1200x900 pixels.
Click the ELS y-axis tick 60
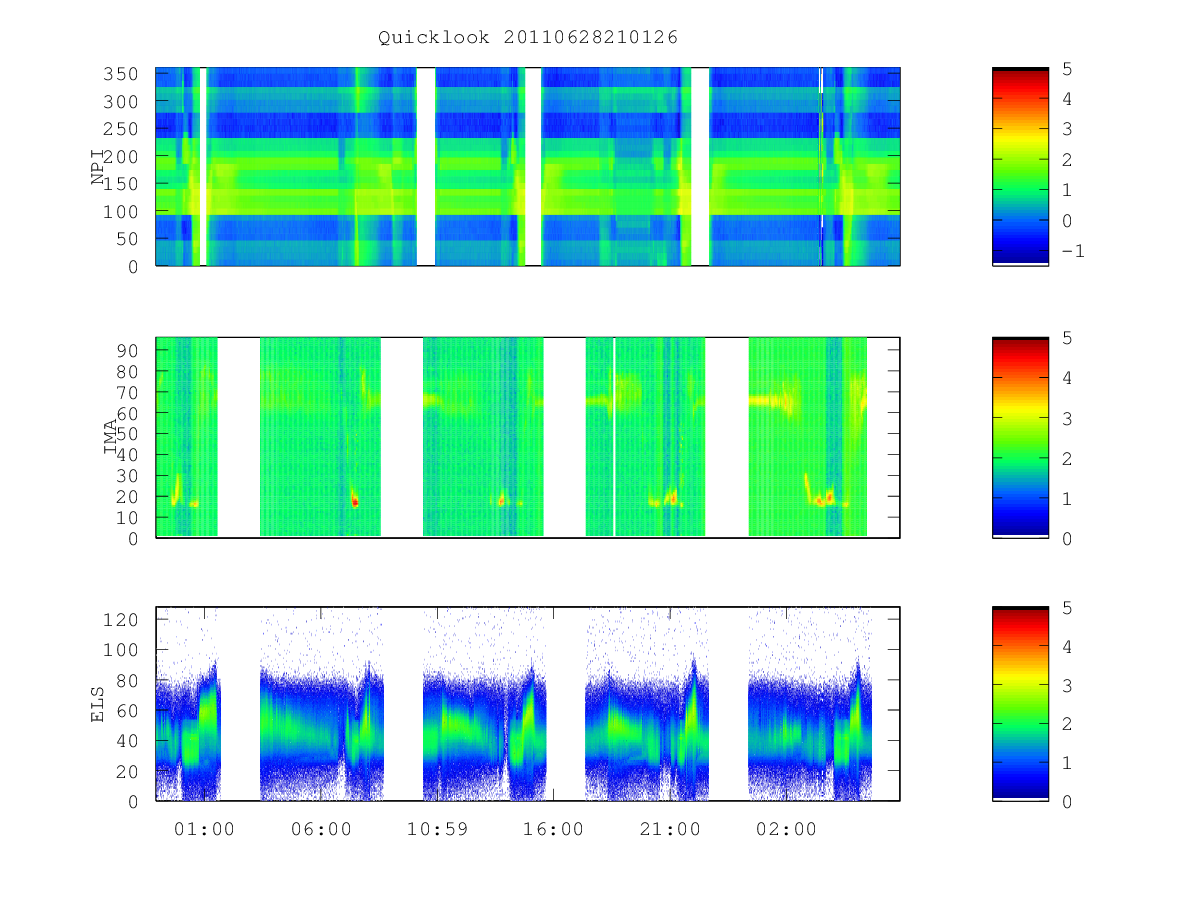pos(126,710)
